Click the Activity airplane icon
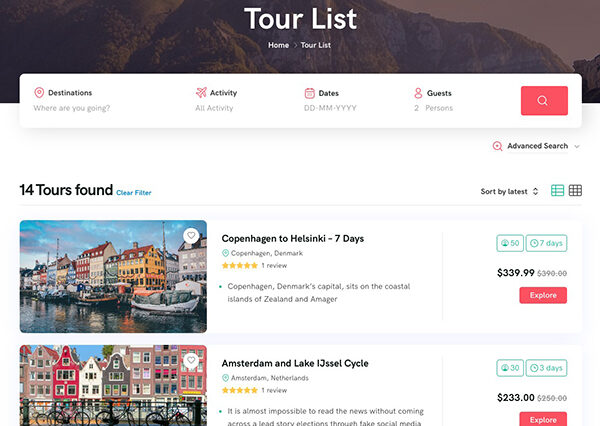 coord(201,93)
